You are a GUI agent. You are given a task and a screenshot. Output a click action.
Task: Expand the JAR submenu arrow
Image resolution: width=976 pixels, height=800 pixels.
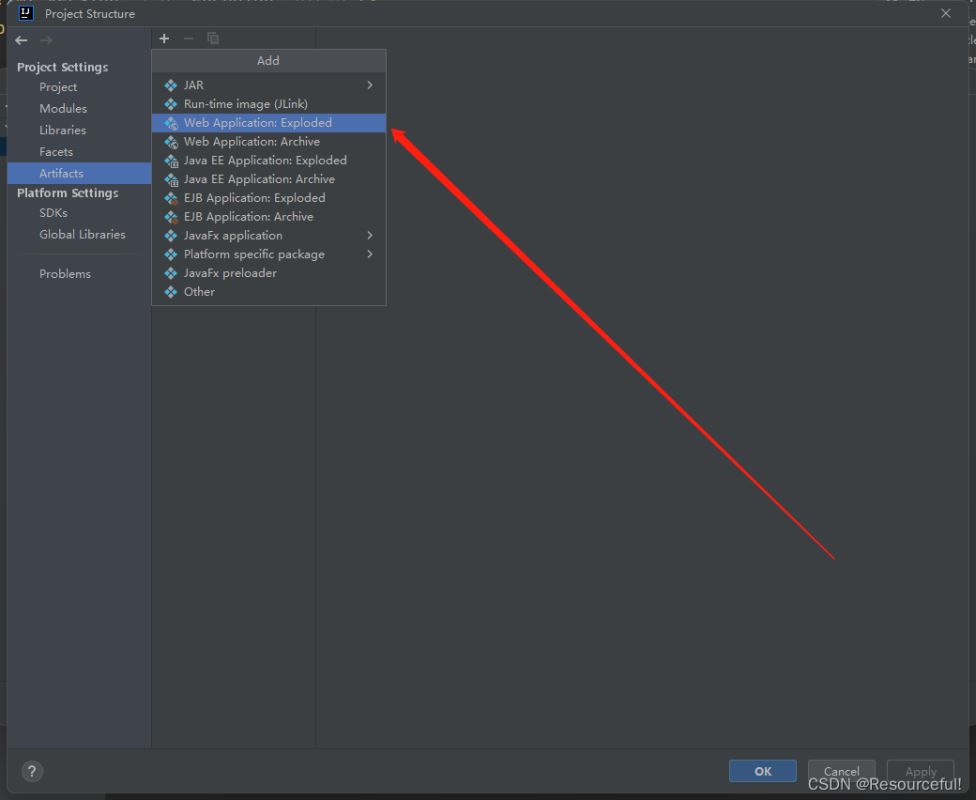(x=370, y=85)
